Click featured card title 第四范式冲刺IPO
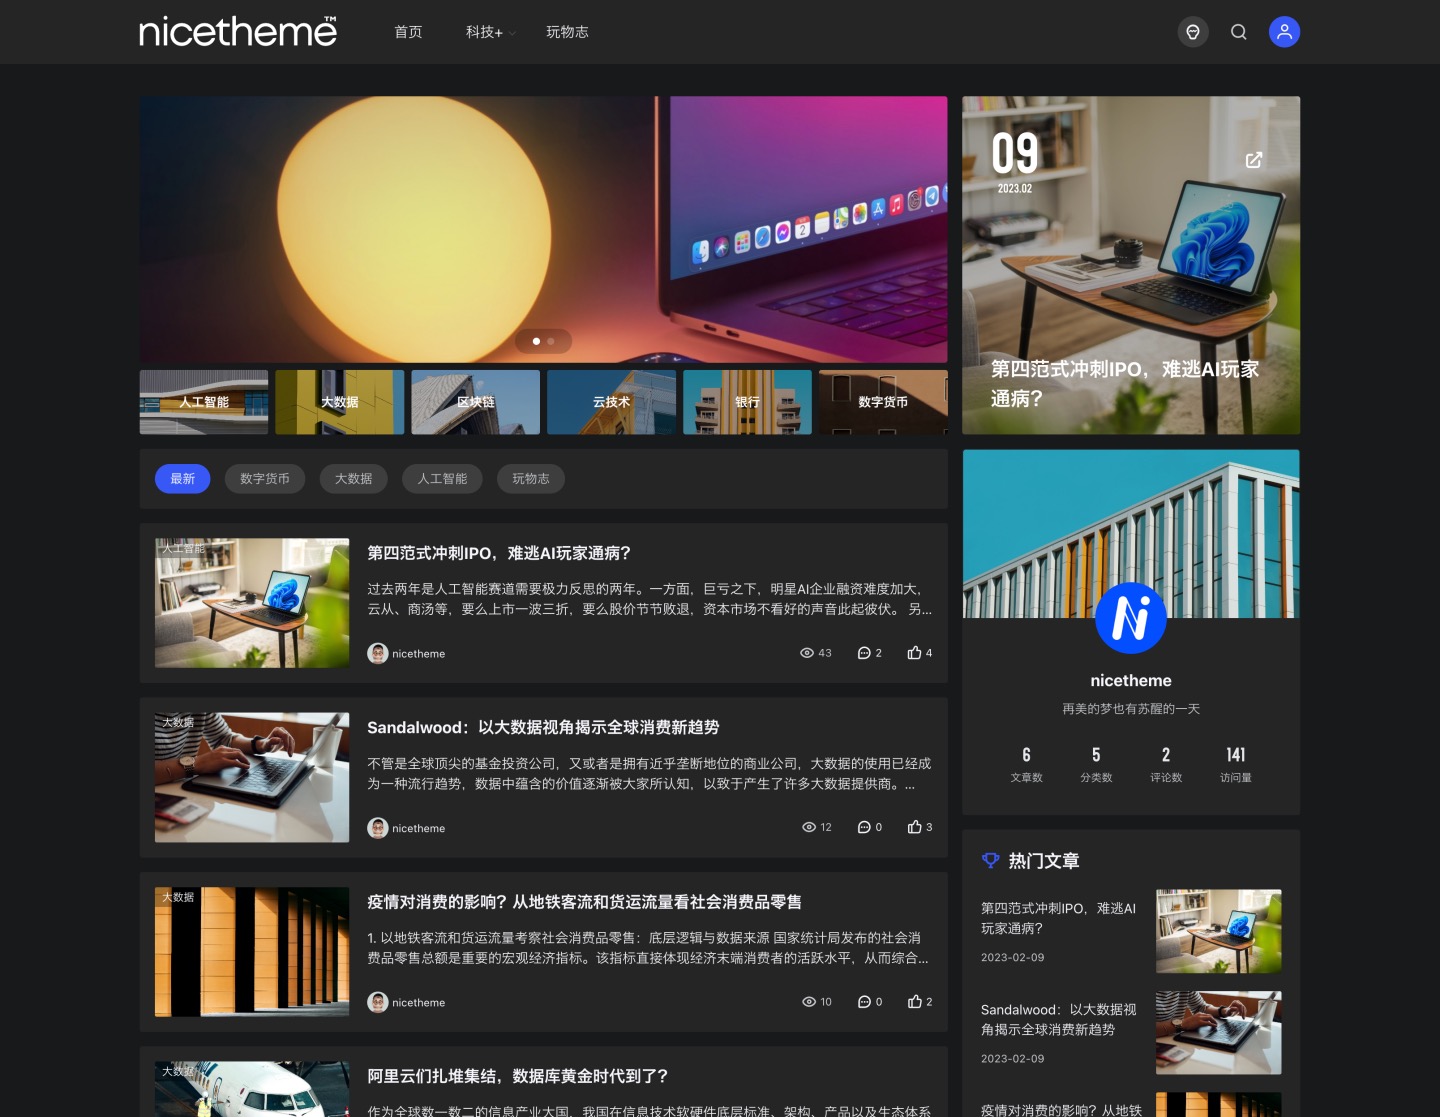The image size is (1440, 1117). 1125,383
